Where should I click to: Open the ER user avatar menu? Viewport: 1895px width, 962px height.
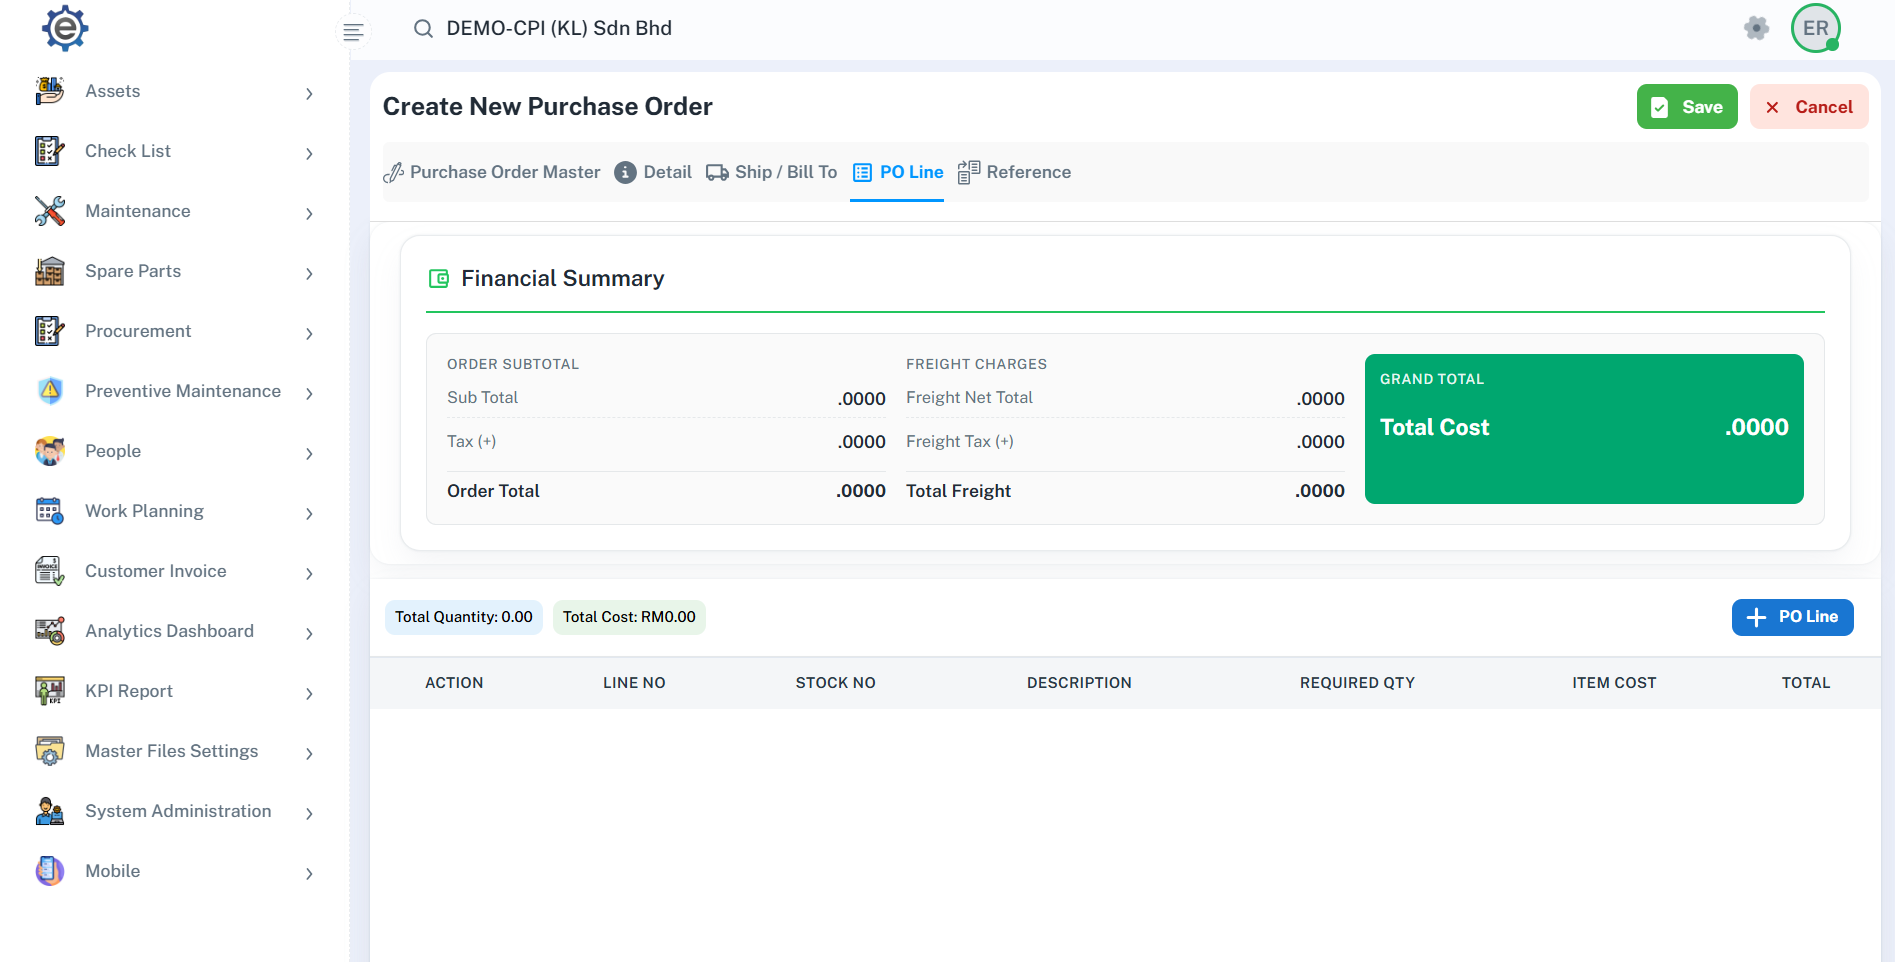(x=1815, y=28)
